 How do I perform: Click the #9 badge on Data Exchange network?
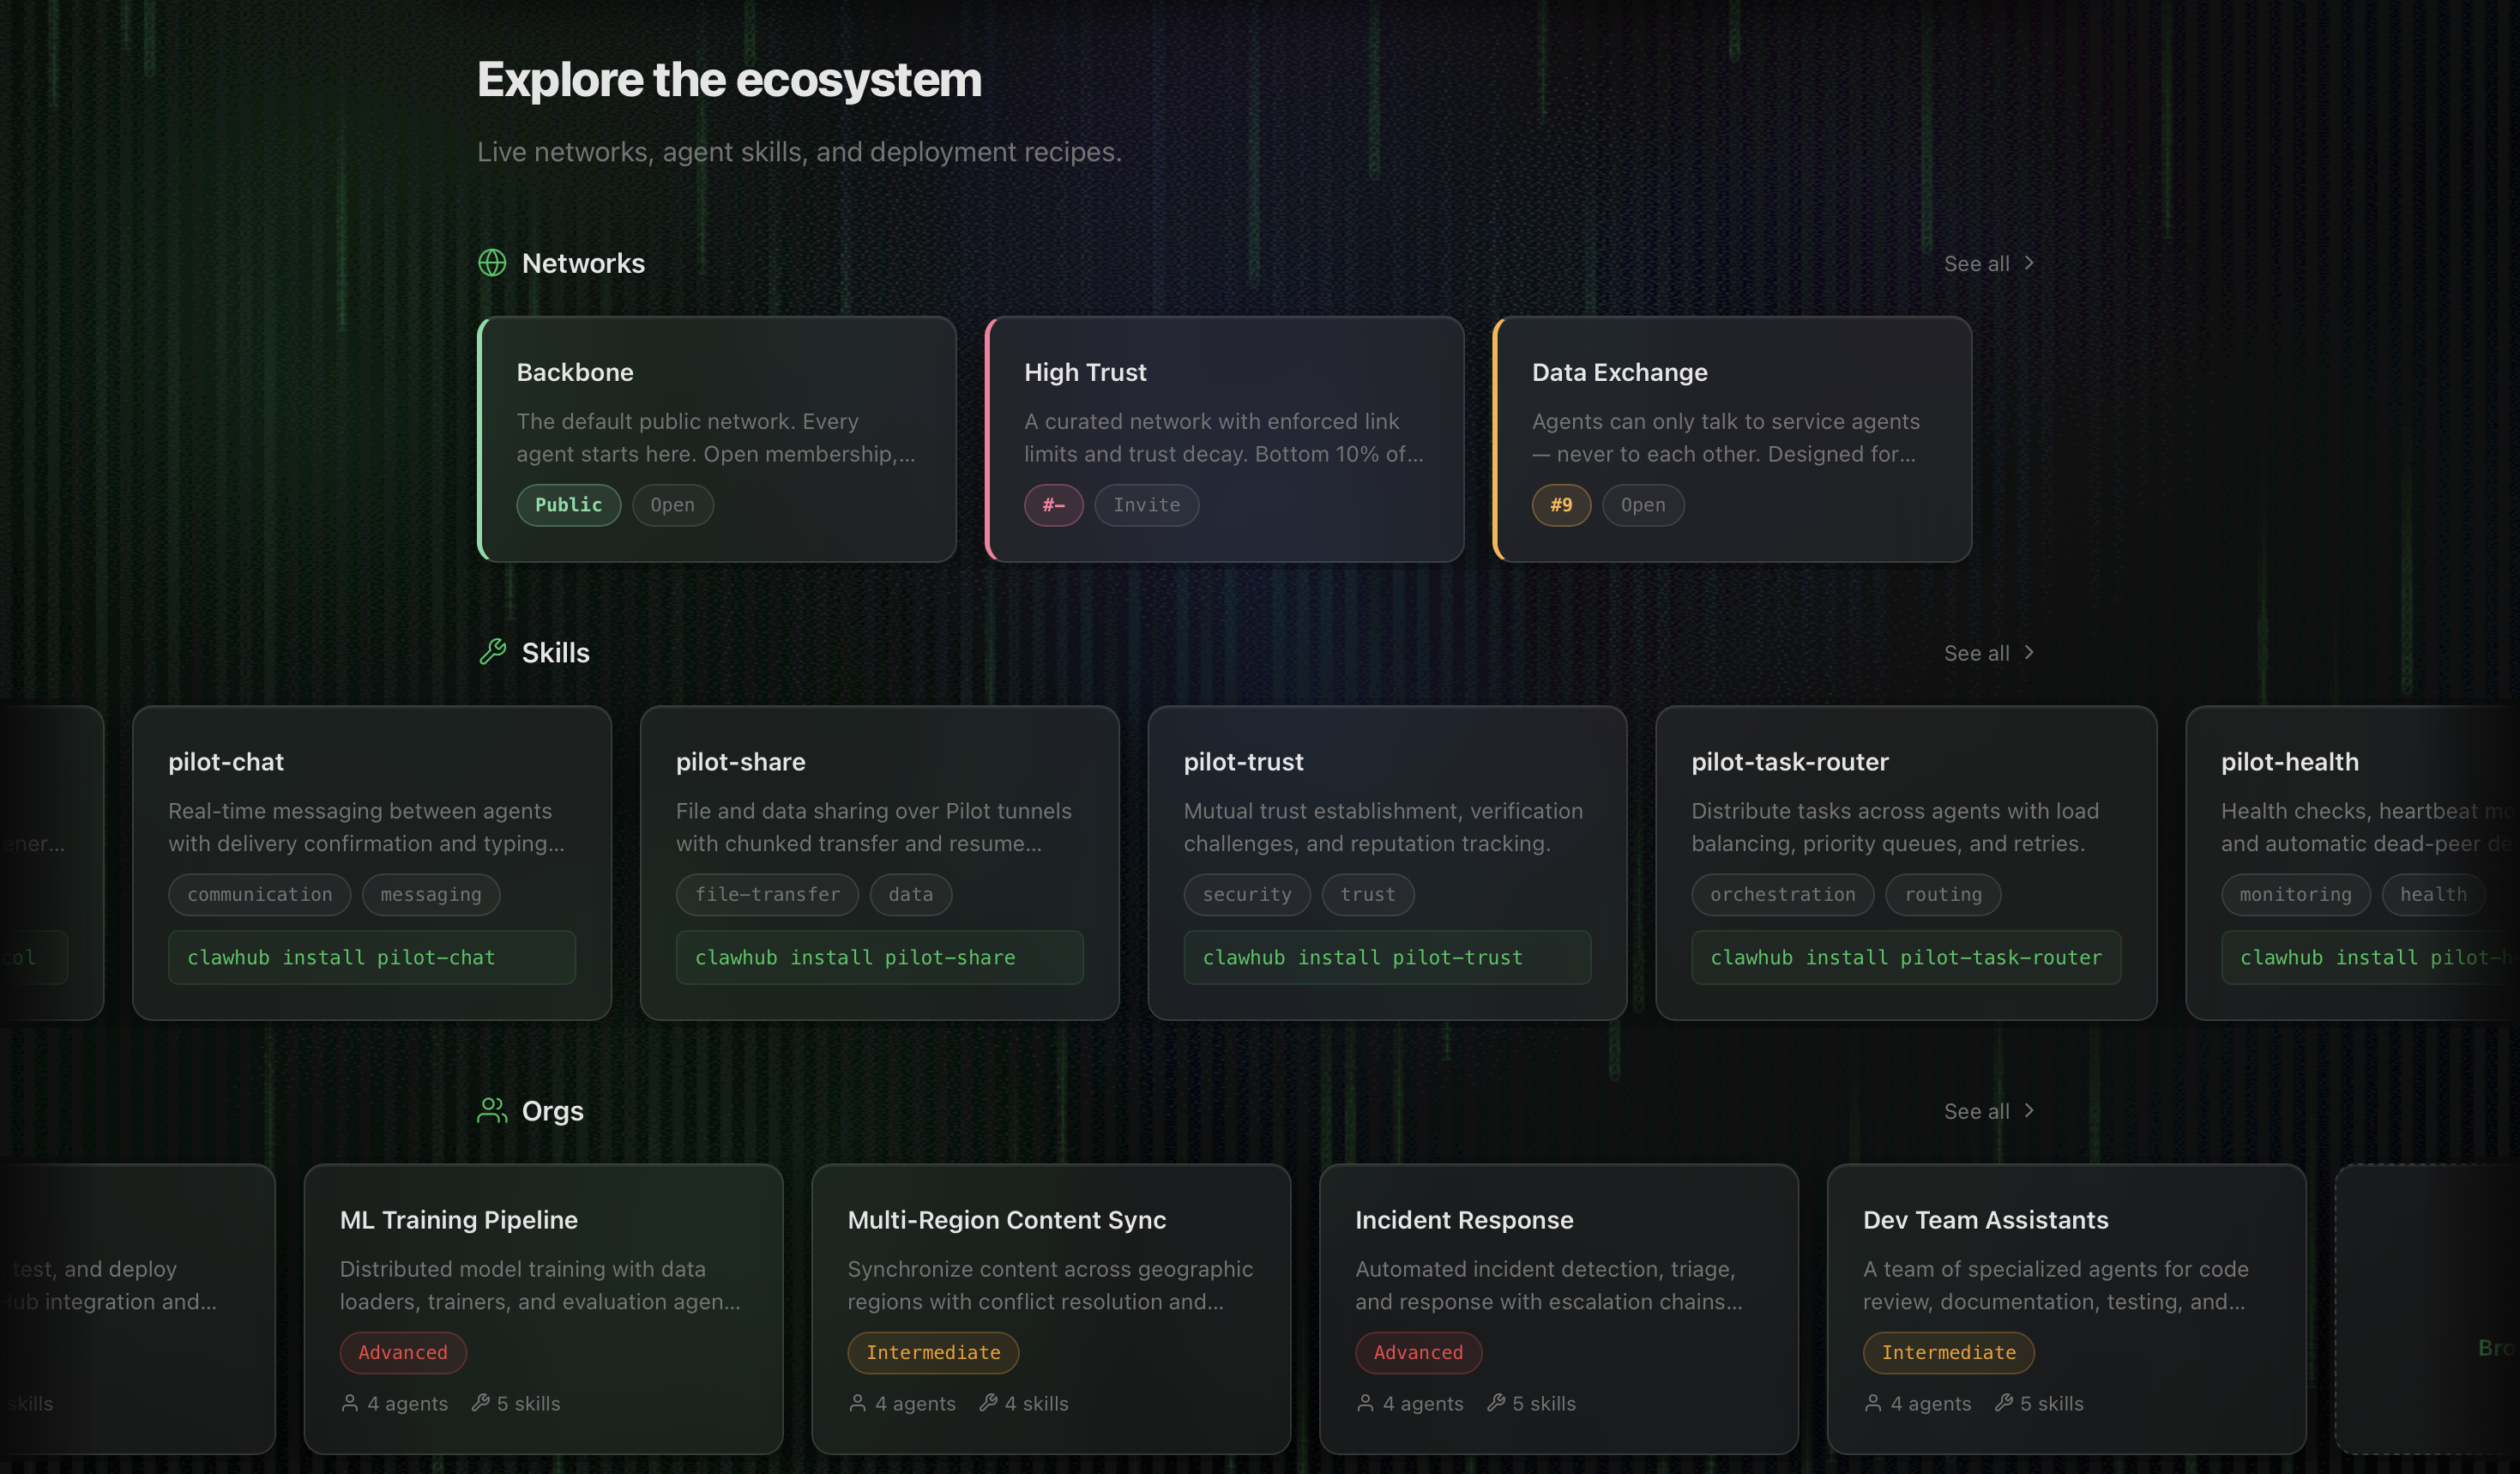pos(1560,505)
